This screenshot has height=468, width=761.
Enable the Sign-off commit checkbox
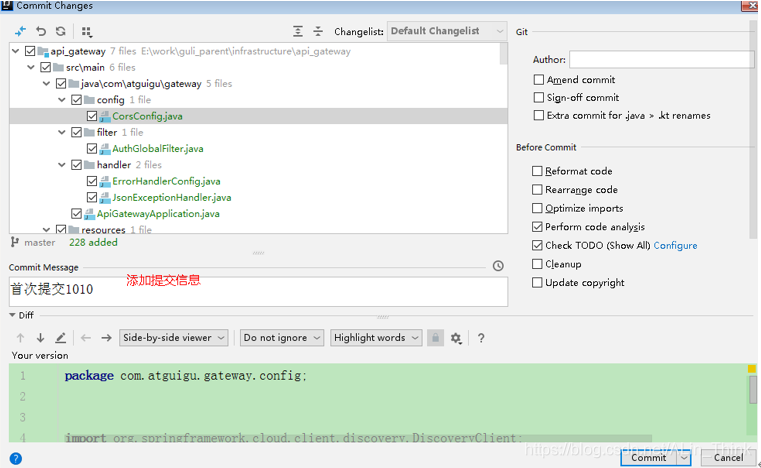click(538, 98)
